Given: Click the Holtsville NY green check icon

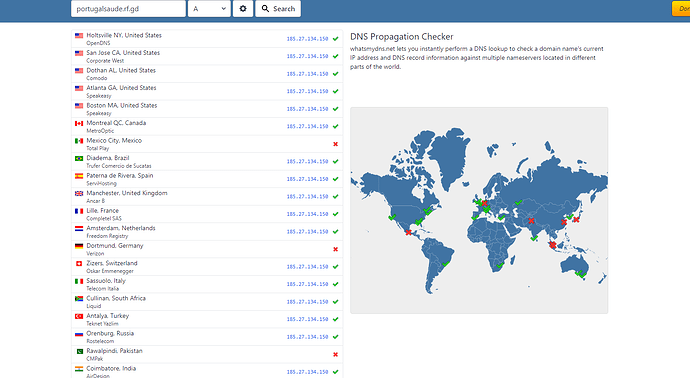Looking at the screenshot, I should pyautogui.click(x=336, y=39).
